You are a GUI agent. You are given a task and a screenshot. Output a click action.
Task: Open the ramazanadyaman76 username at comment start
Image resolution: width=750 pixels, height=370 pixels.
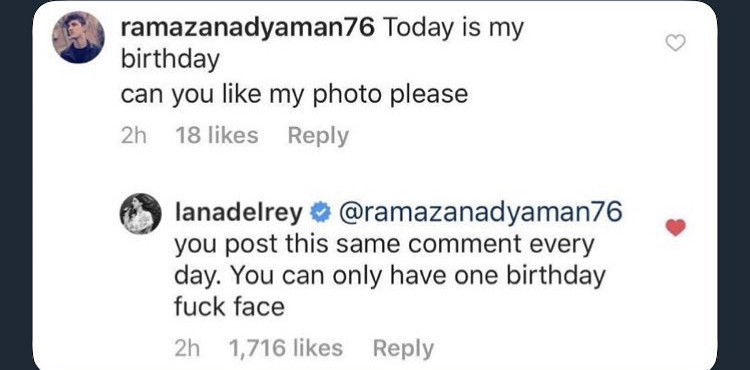tap(247, 28)
